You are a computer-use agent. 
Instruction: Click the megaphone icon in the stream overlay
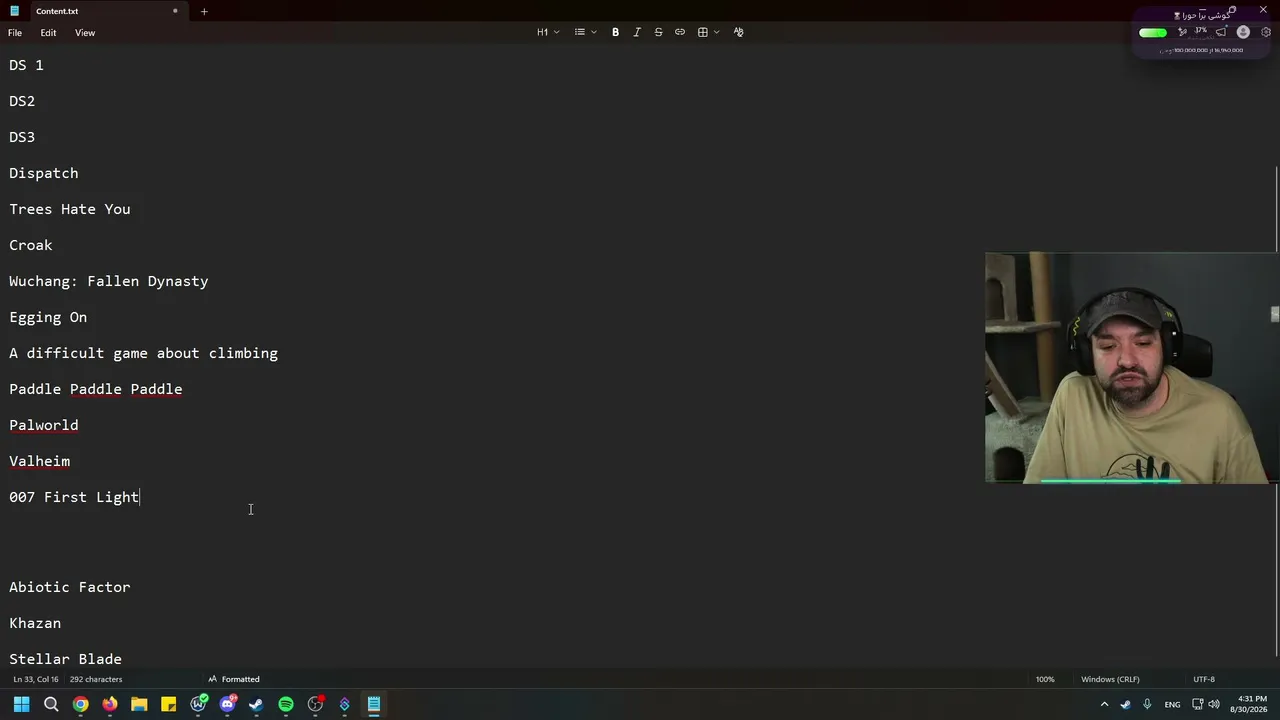pos(1221,32)
